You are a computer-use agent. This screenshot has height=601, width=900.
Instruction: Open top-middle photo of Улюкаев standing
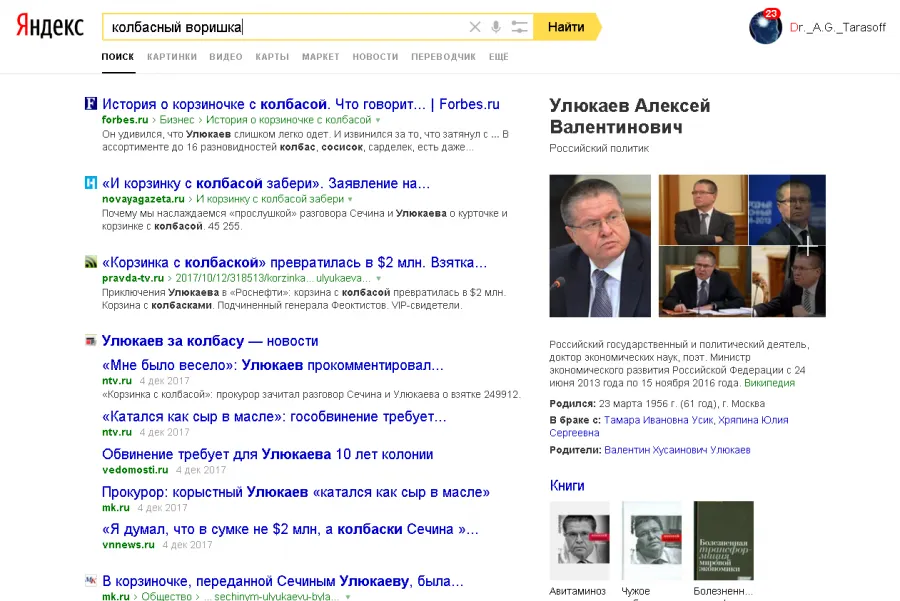703,210
